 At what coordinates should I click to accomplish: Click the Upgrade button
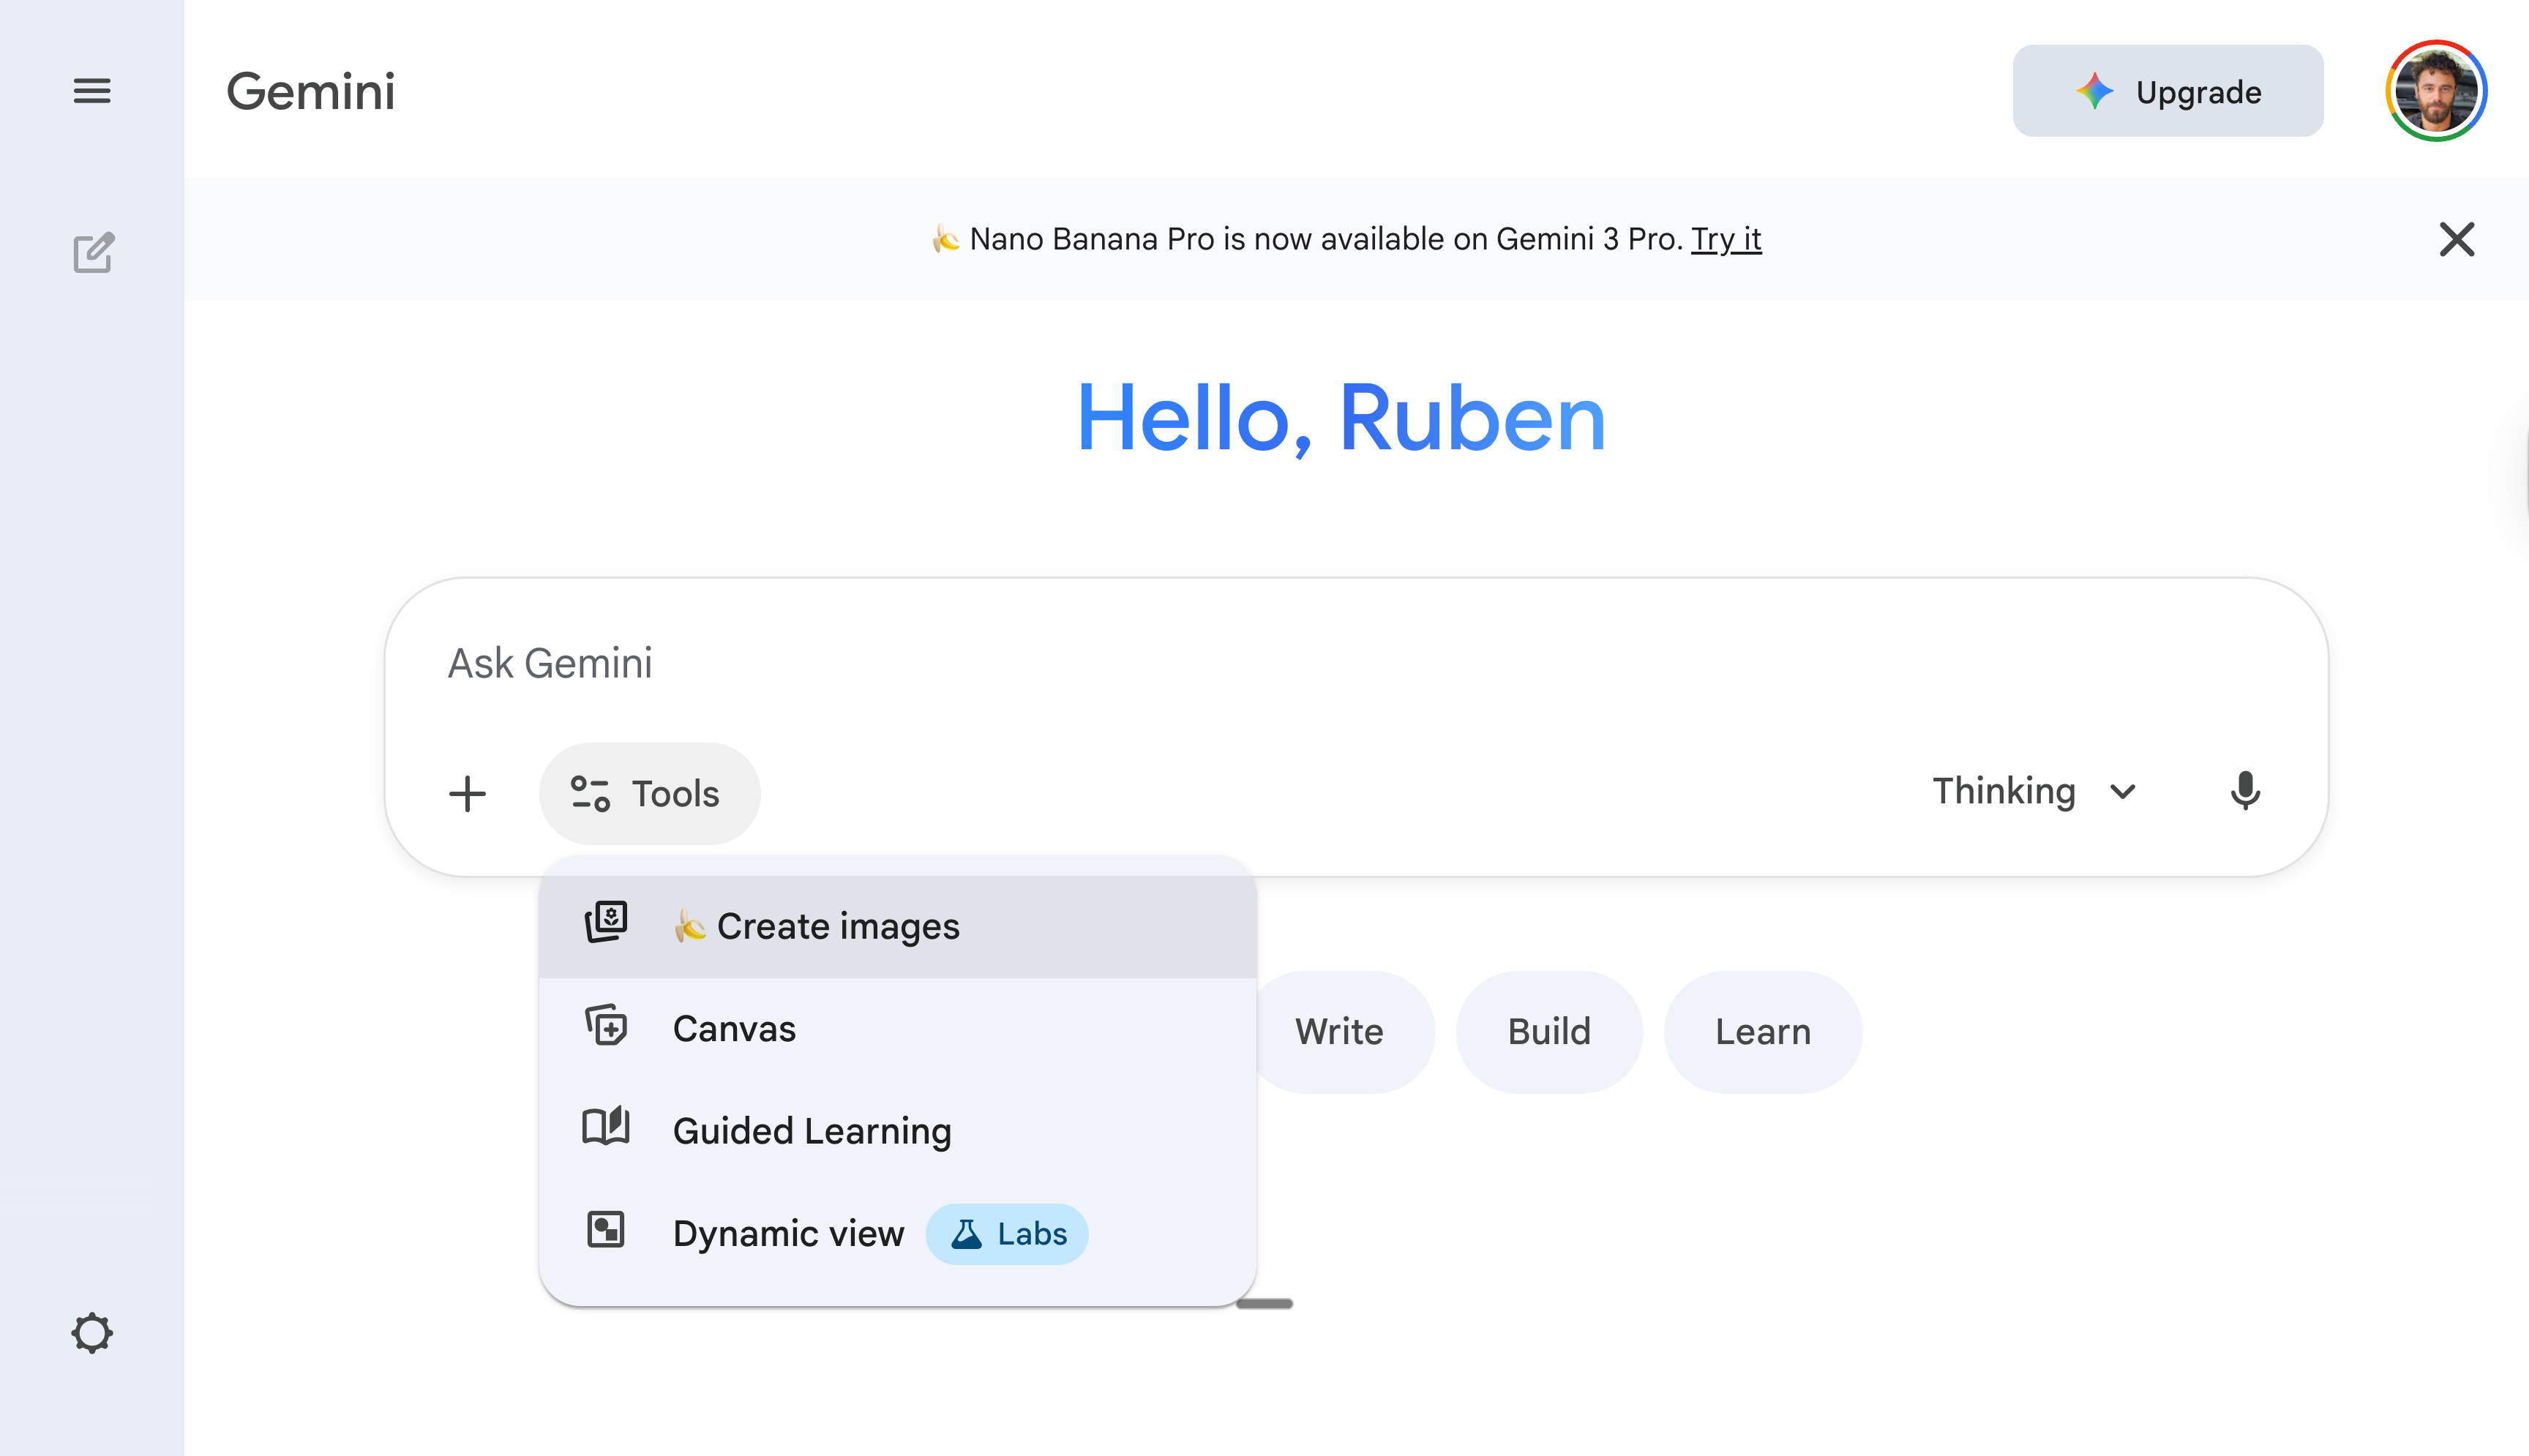[2167, 91]
